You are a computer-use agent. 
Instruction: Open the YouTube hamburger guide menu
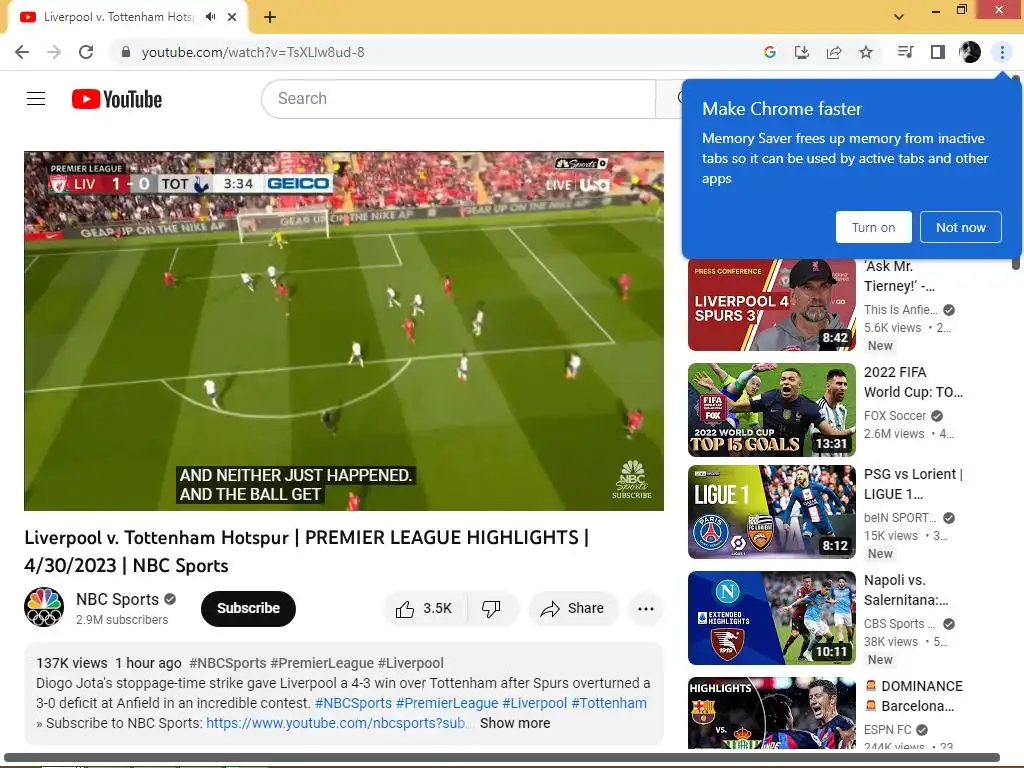tap(36, 99)
